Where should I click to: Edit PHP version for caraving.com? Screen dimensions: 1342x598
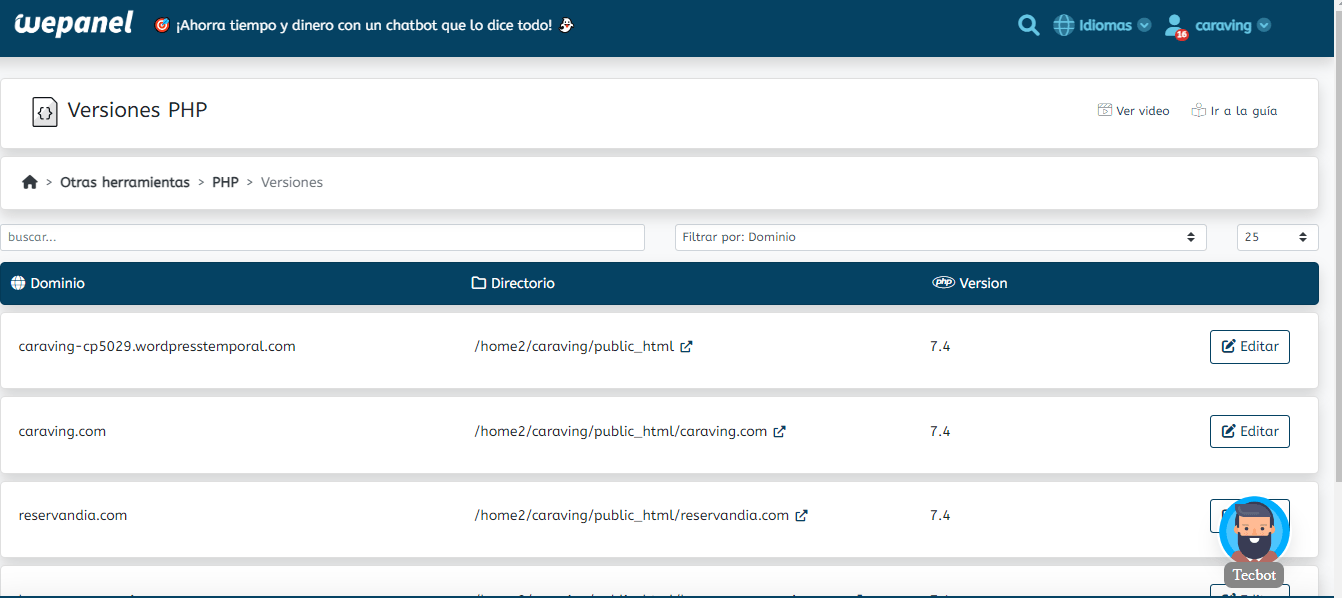coord(1250,431)
